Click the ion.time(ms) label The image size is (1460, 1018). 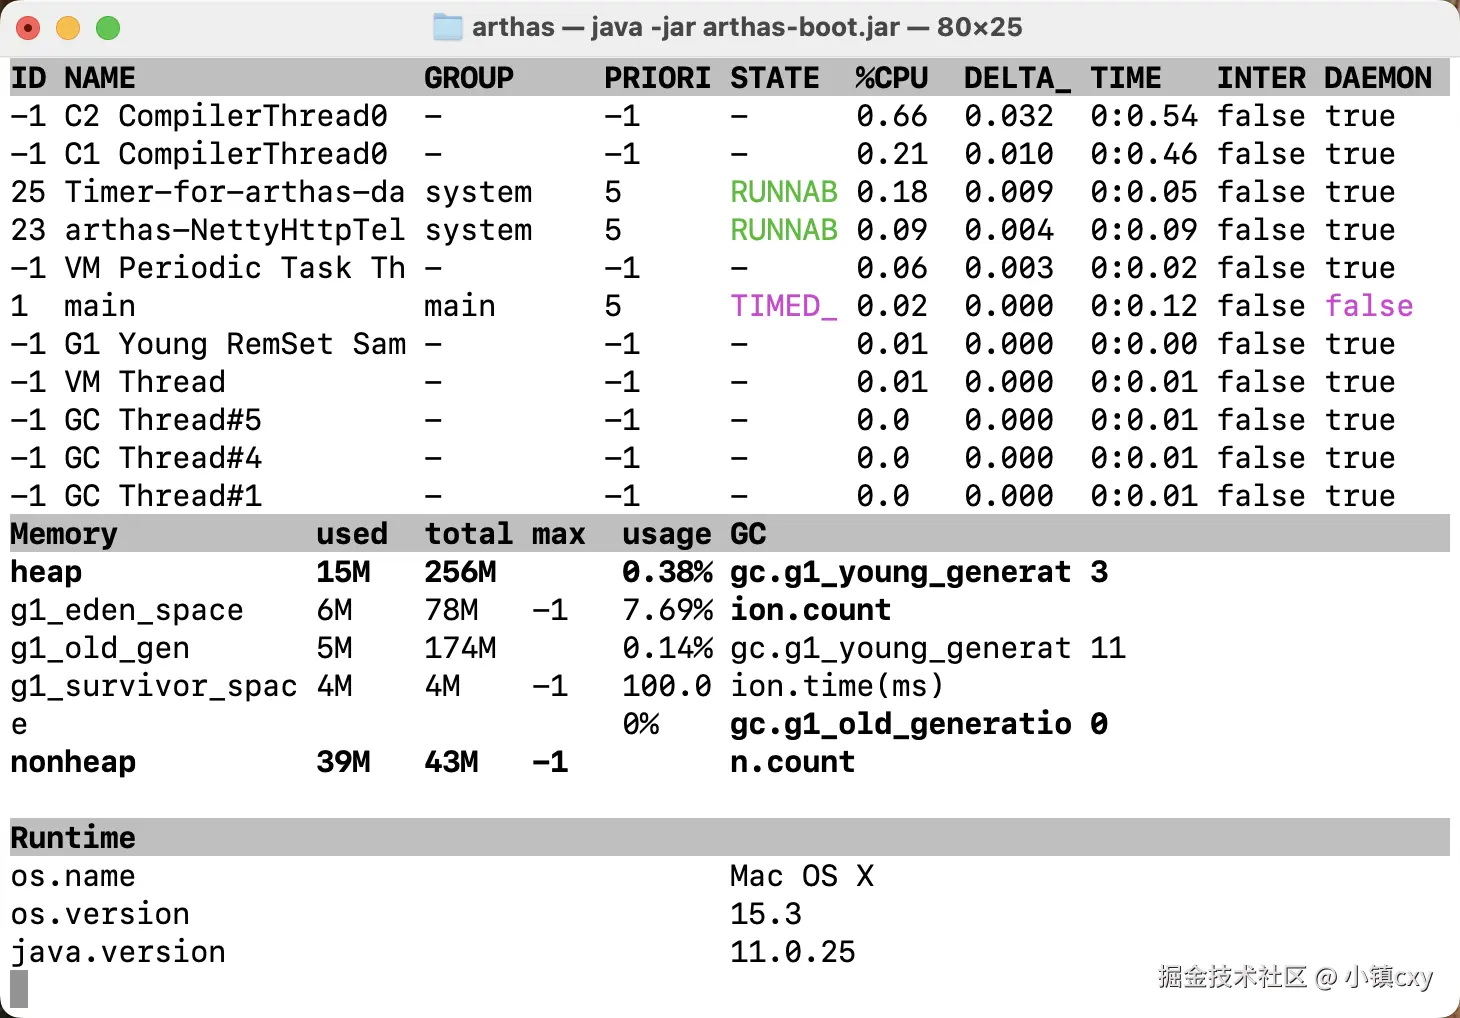click(x=838, y=686)
